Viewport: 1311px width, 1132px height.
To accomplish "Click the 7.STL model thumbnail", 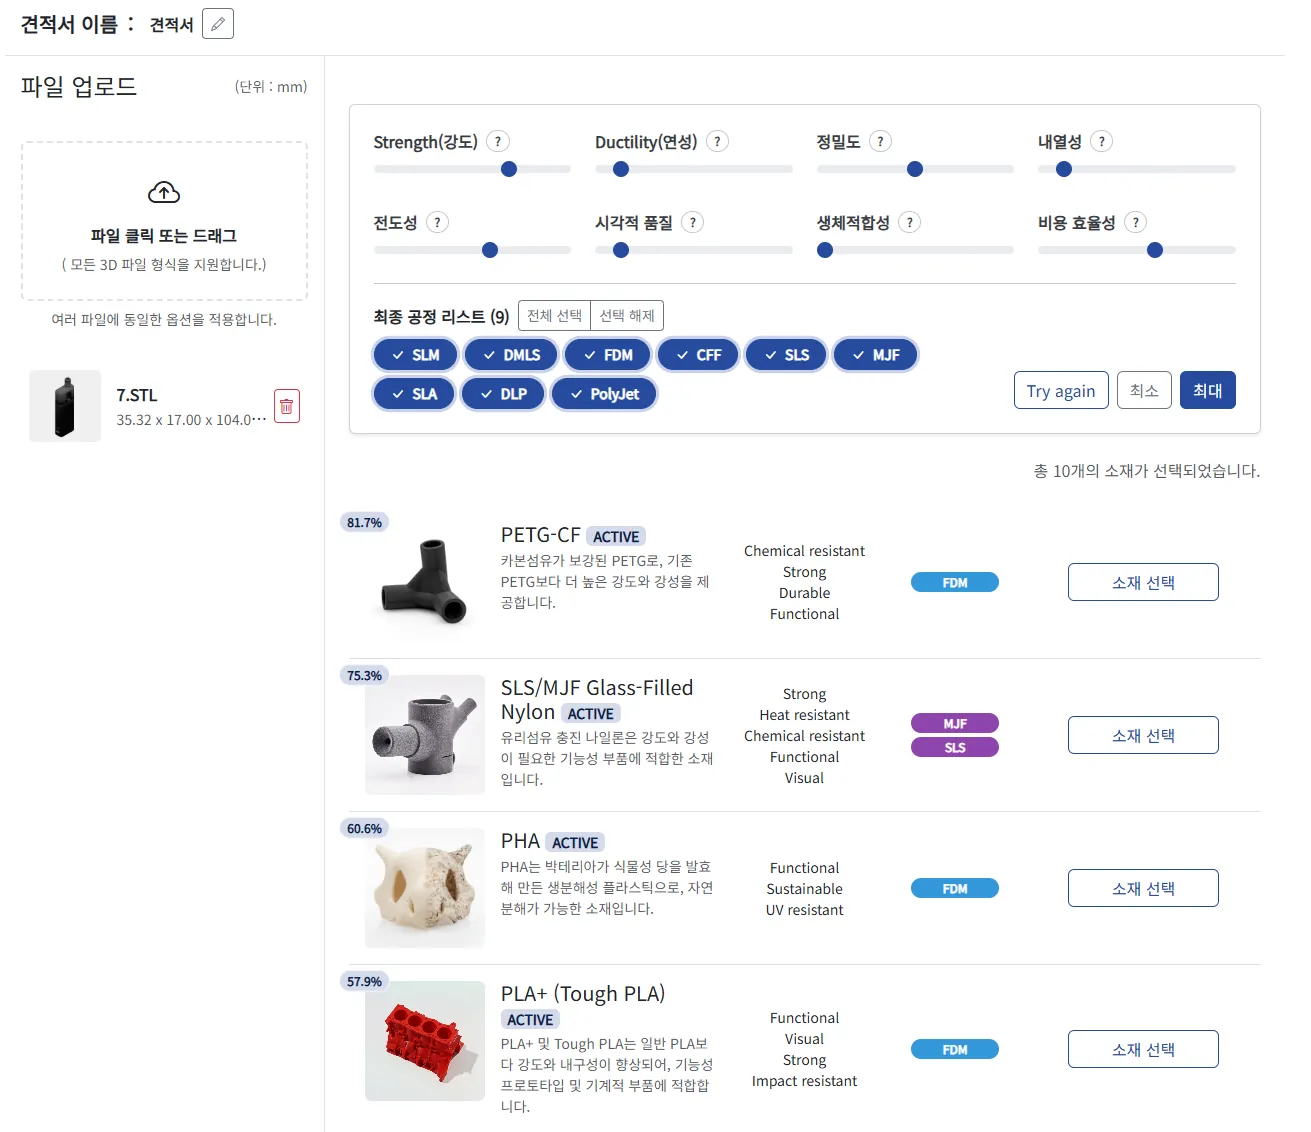I will pos(65,406).
